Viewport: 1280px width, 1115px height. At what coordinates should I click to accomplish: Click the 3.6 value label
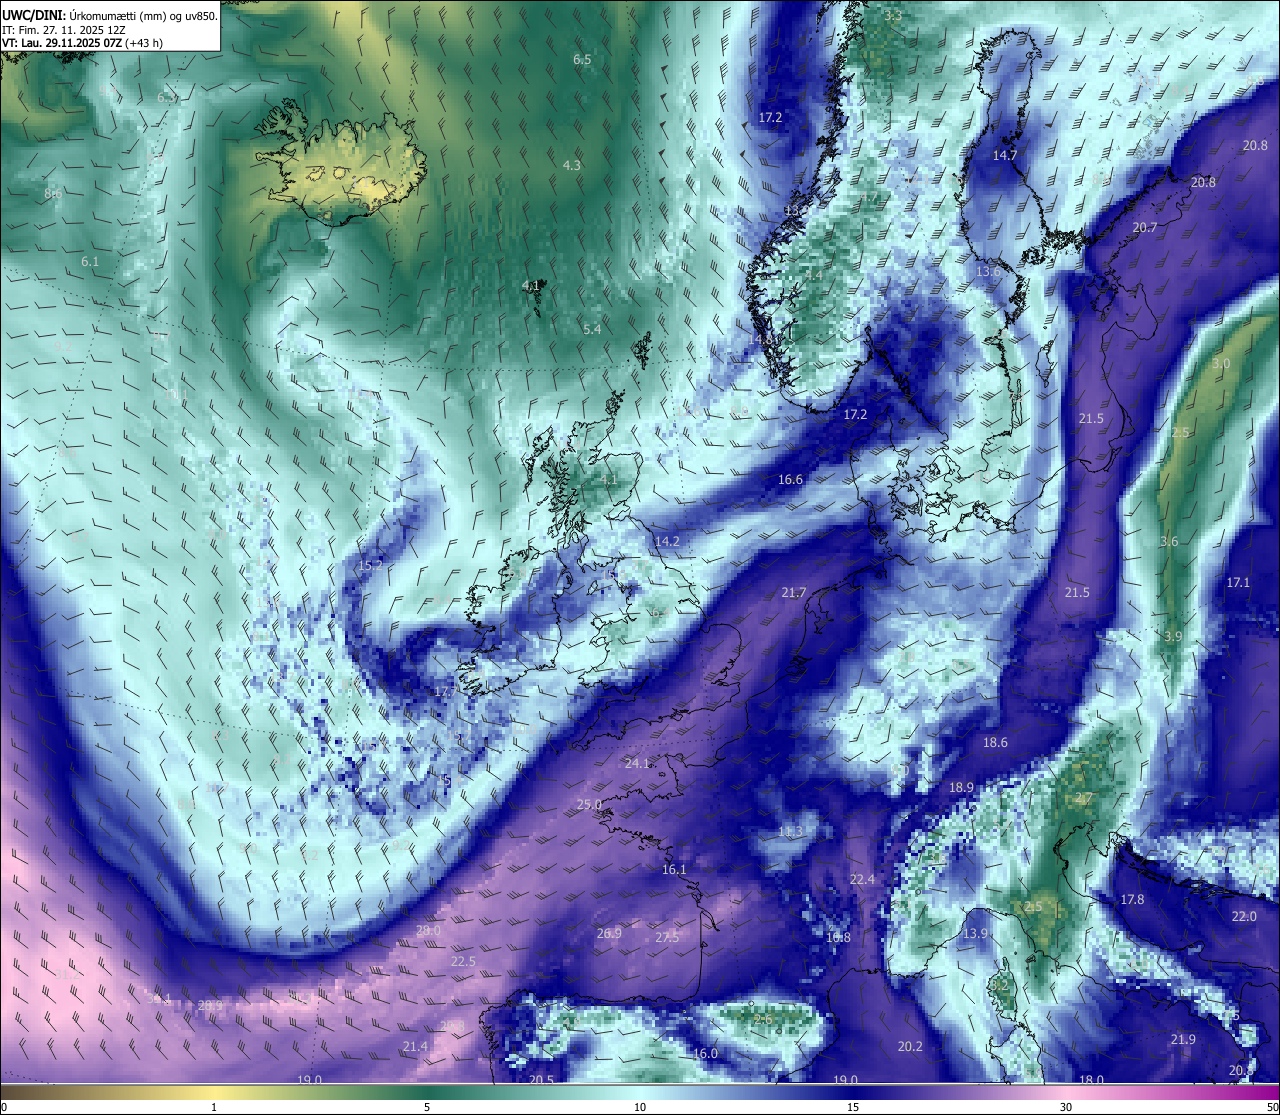point(1169,542)
